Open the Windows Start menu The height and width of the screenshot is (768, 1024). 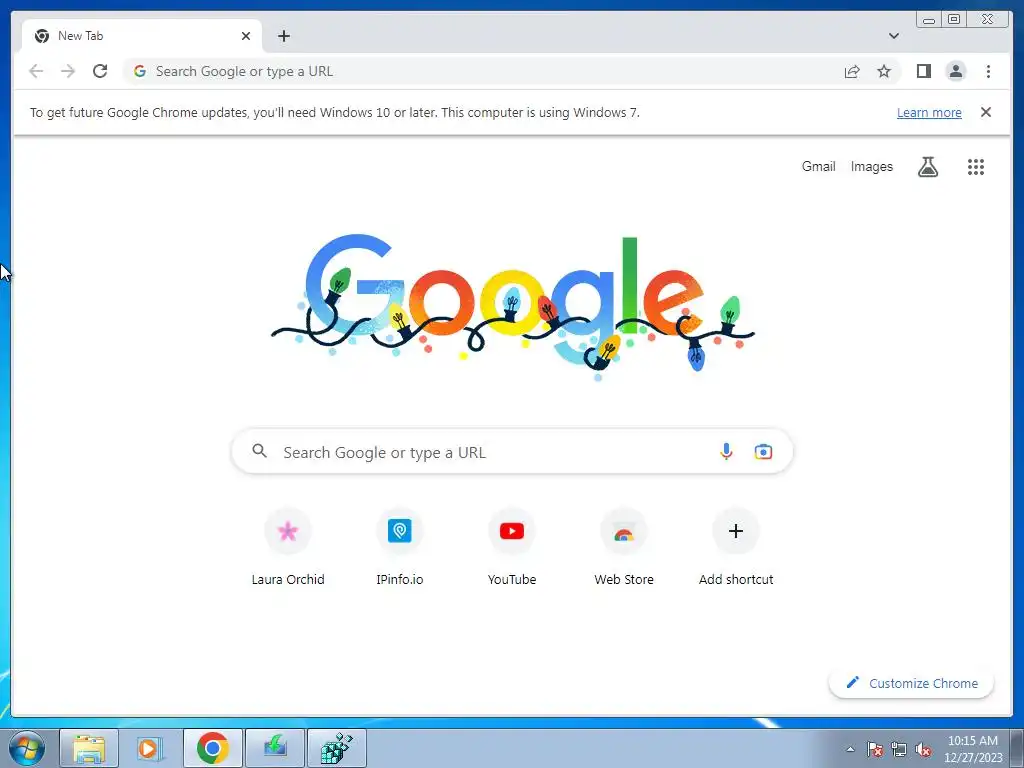[x=27, y=748]
